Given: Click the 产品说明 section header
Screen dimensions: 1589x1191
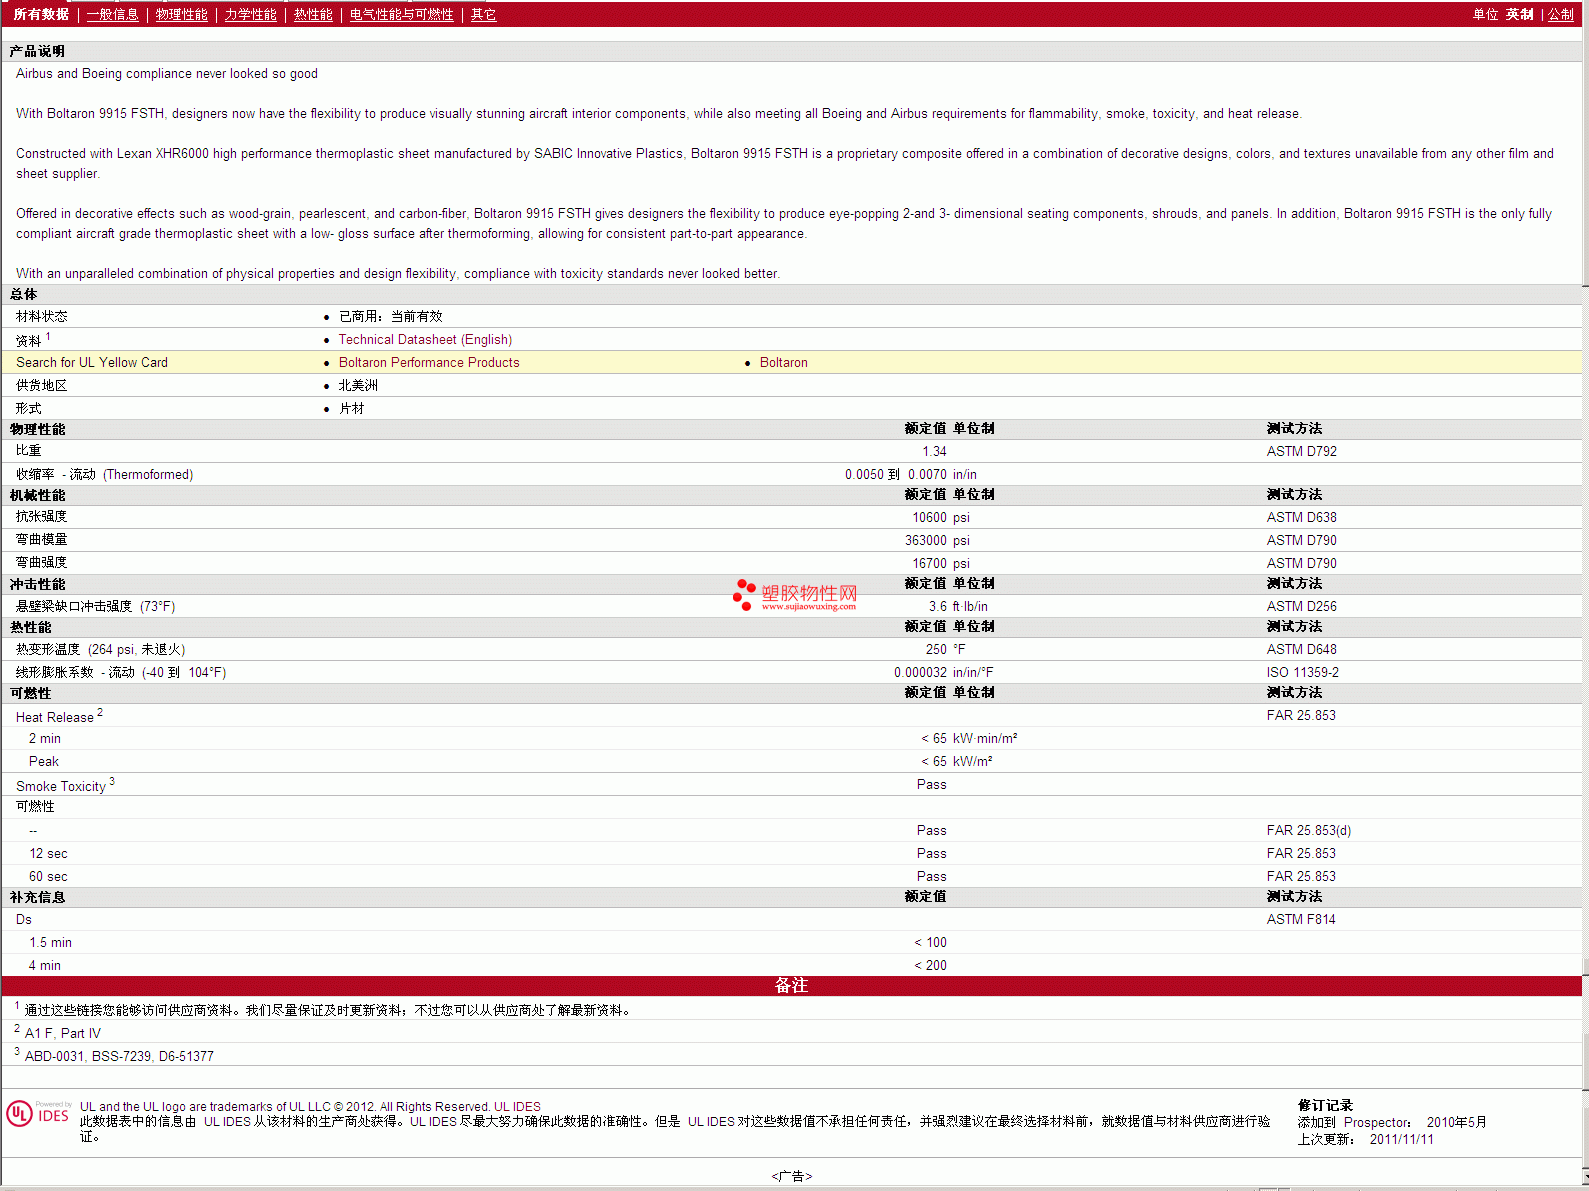Looking at the screenshot, I should (x=37, y=52).
